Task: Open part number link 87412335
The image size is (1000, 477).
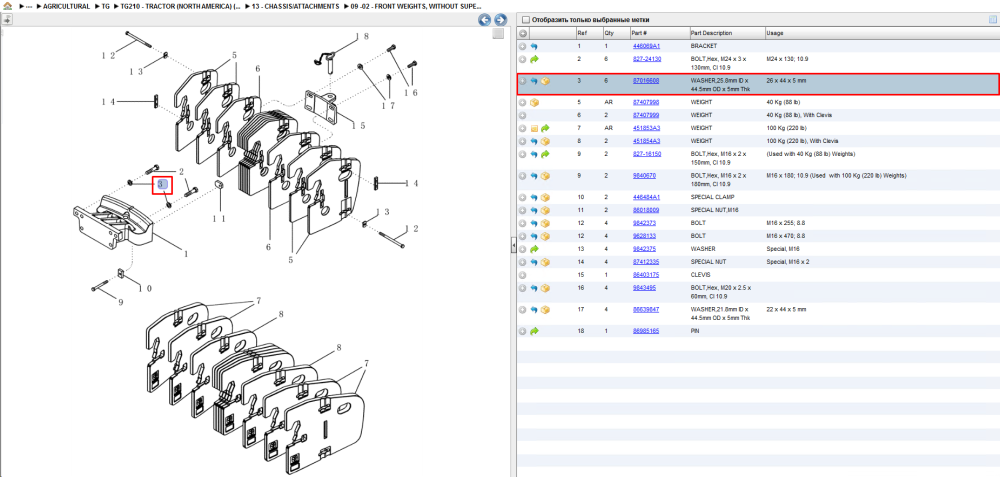Action: 645,262
